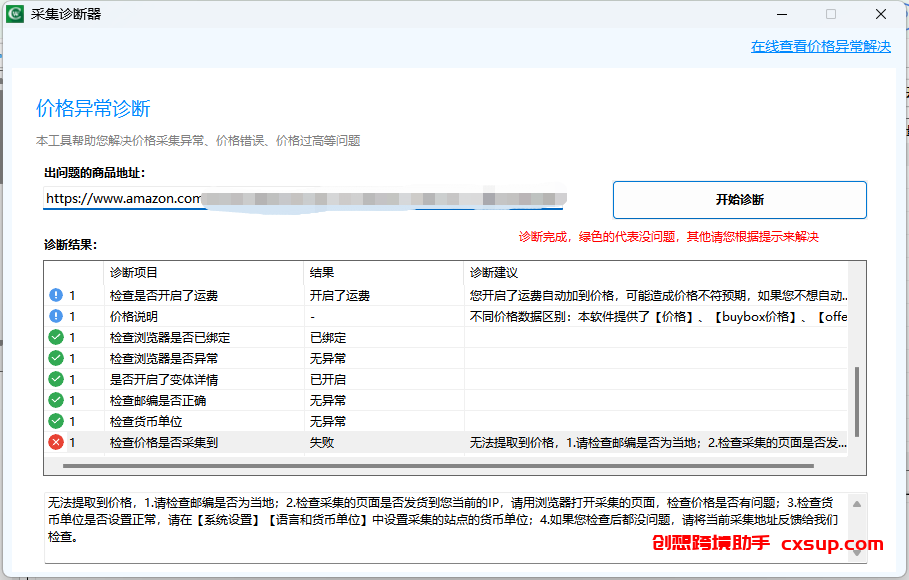Viewport: 909px width, 580px height.
Task: Click the green checkmark icon for 检查浏览器是否异常
Action: 56,358
